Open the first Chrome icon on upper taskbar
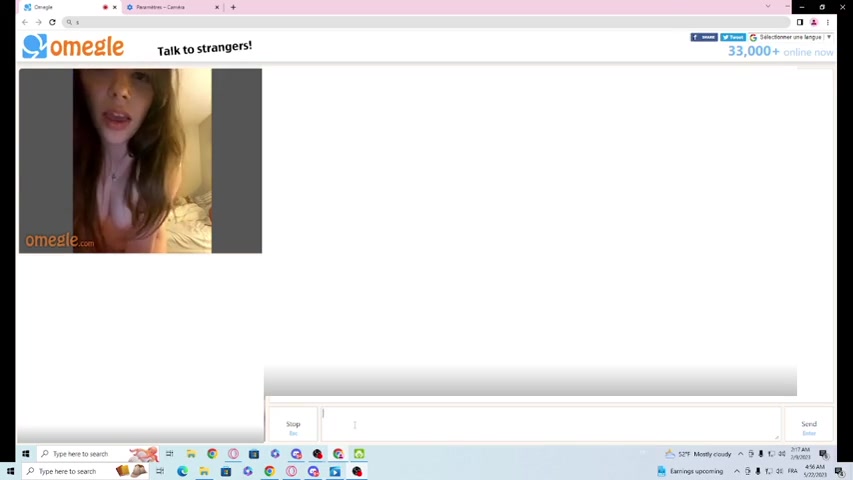Viewport: 853px width, 480px height. pyautogui.click(x=212, y=454)
